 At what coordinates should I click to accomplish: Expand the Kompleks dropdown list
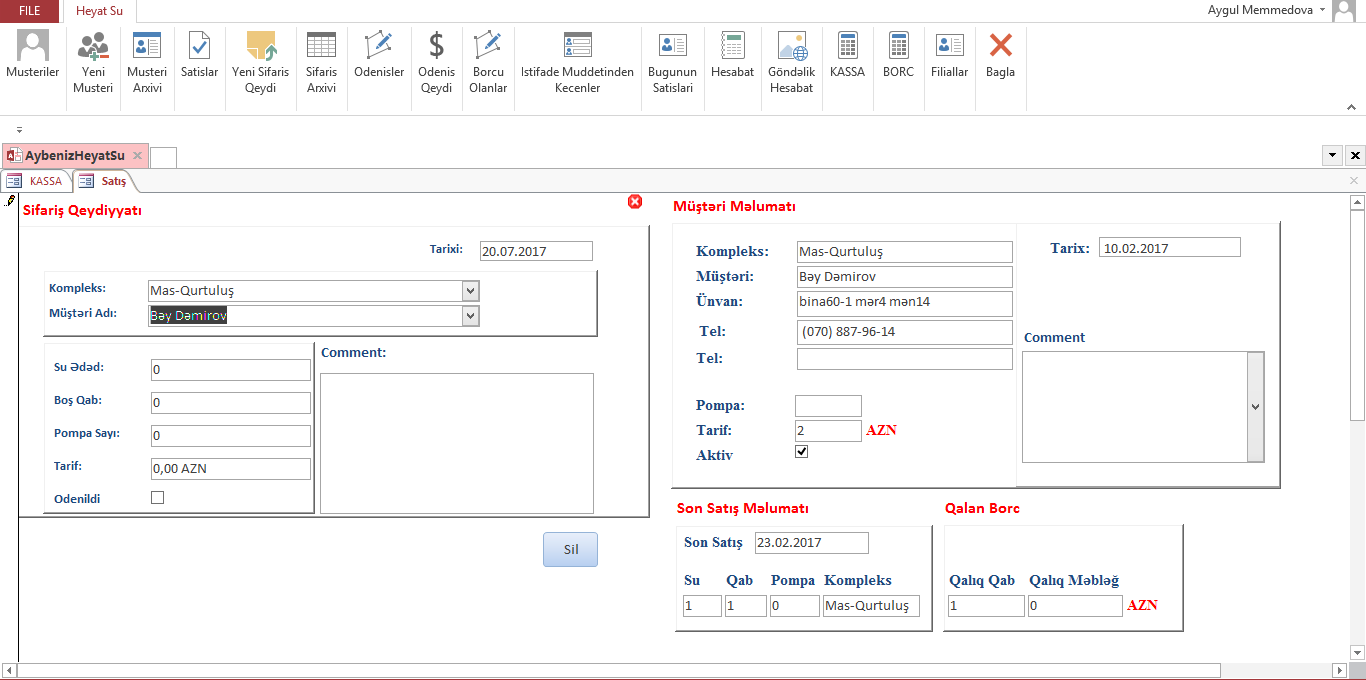[x=471, y=290]
